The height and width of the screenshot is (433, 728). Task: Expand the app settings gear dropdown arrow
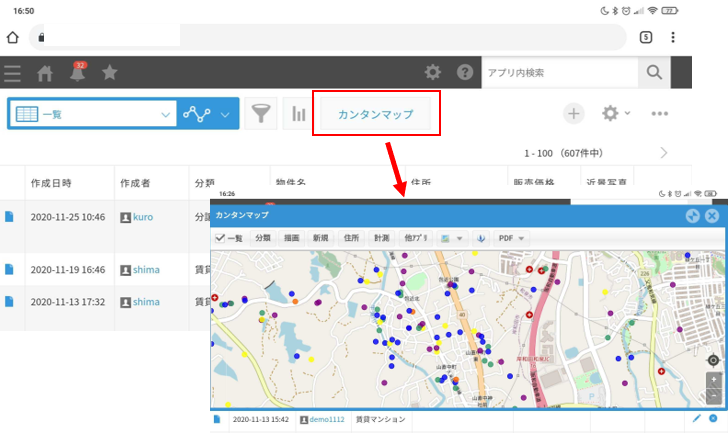coord(627,113)
